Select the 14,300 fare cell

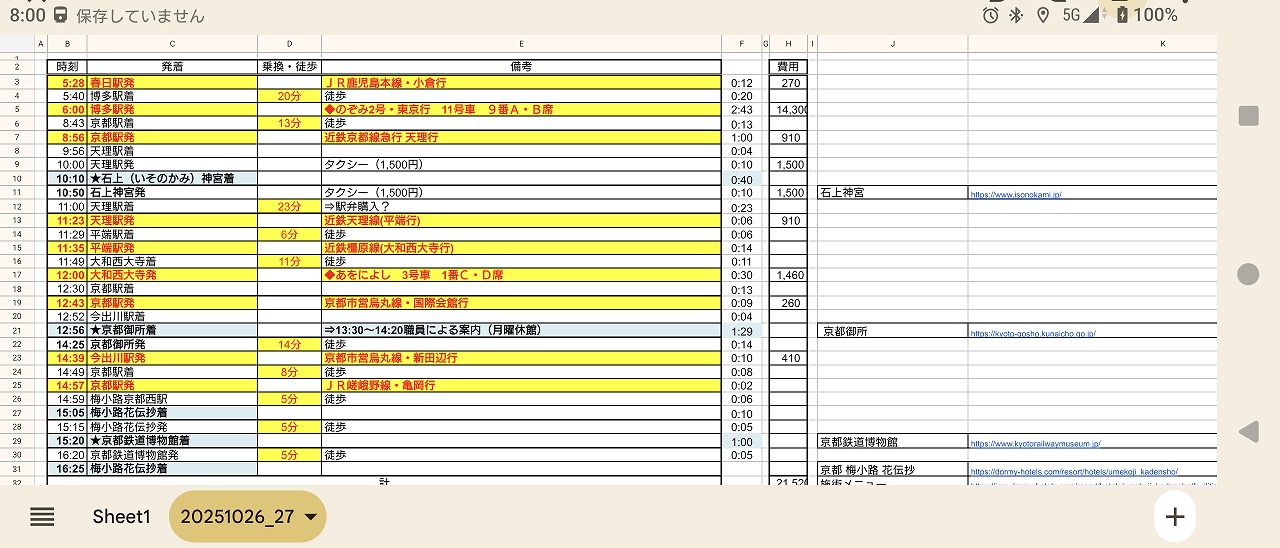point(789,110)
